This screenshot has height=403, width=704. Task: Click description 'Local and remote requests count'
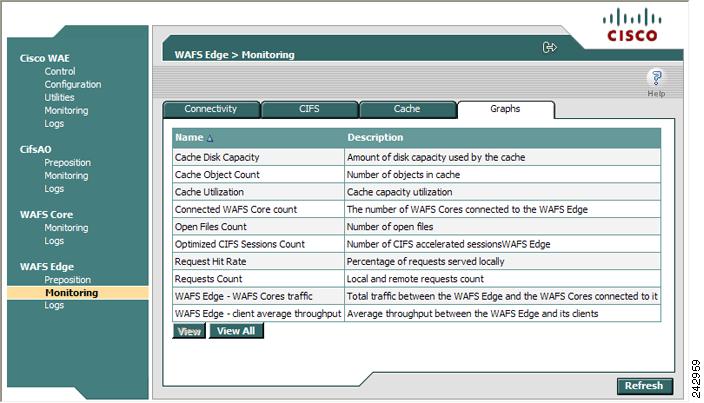pos(415,279)
